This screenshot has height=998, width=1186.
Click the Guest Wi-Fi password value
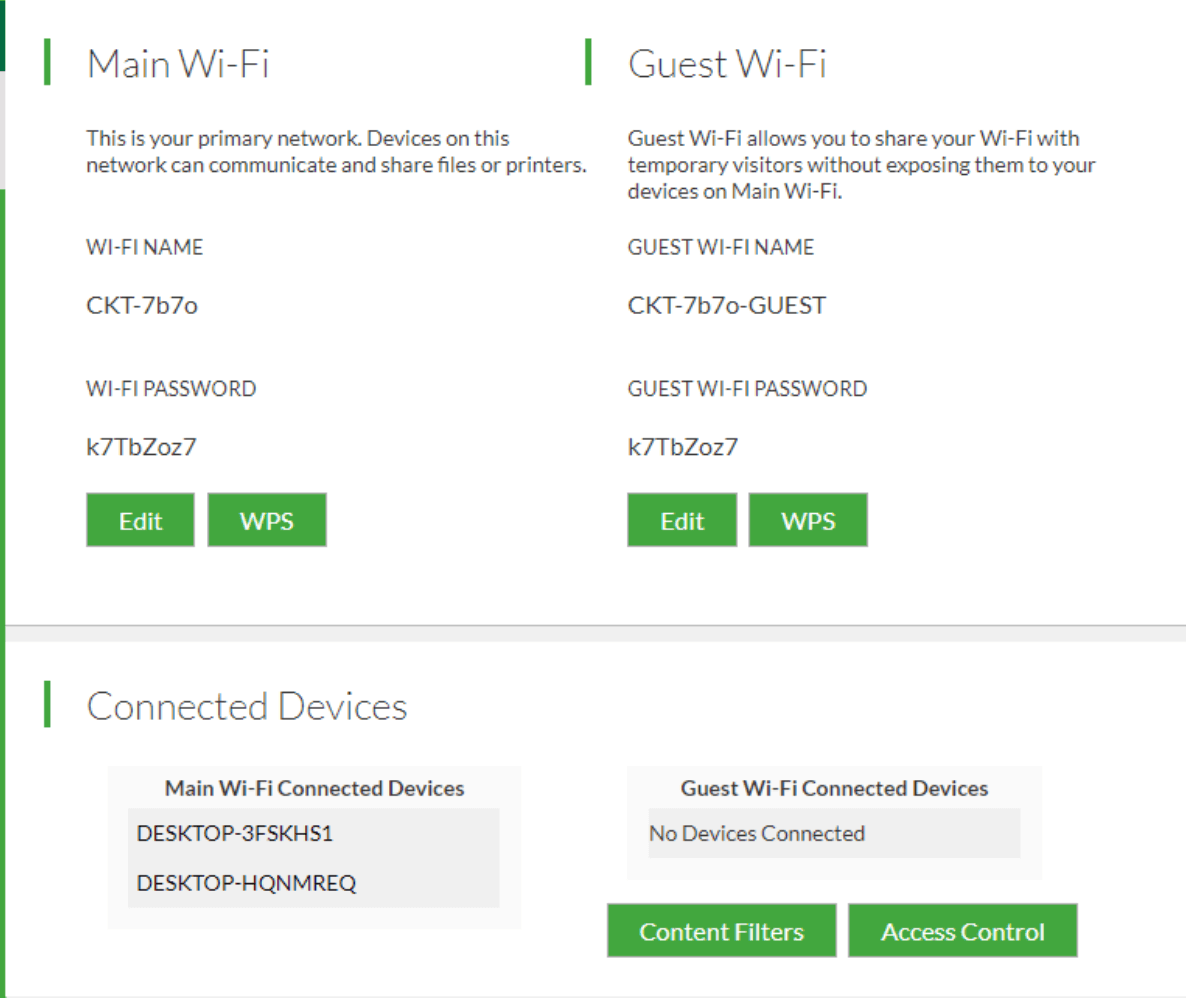(x=683, y=447)
